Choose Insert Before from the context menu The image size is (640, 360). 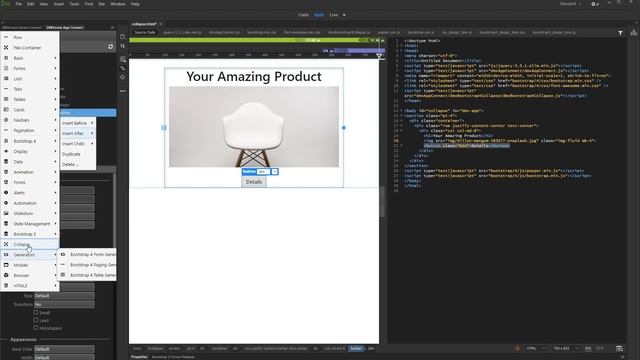[78, 123]
